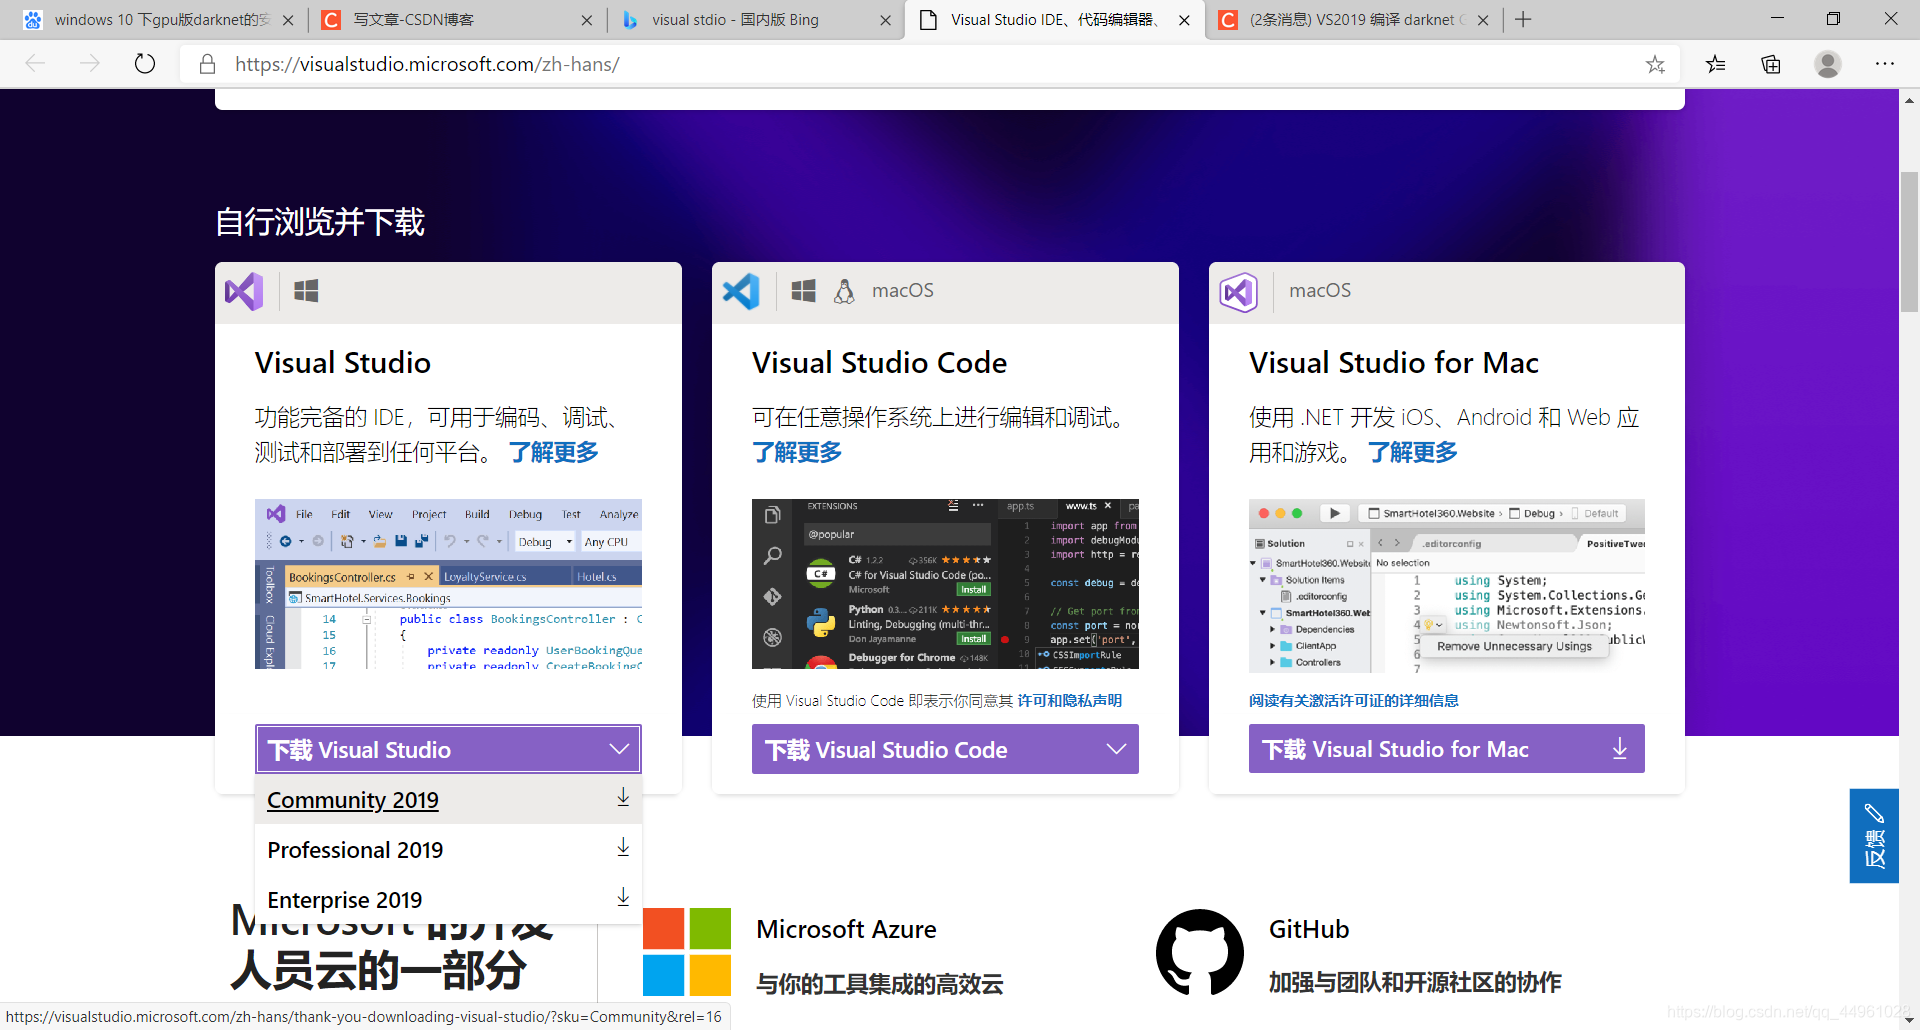Select Community 2019 from download list
This screenshot has width=1920, height=1030.
448,800
